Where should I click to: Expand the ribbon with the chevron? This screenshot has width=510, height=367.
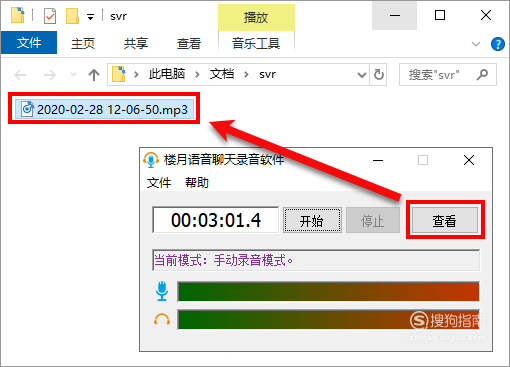pyautogui.click(x=476, y=44)
